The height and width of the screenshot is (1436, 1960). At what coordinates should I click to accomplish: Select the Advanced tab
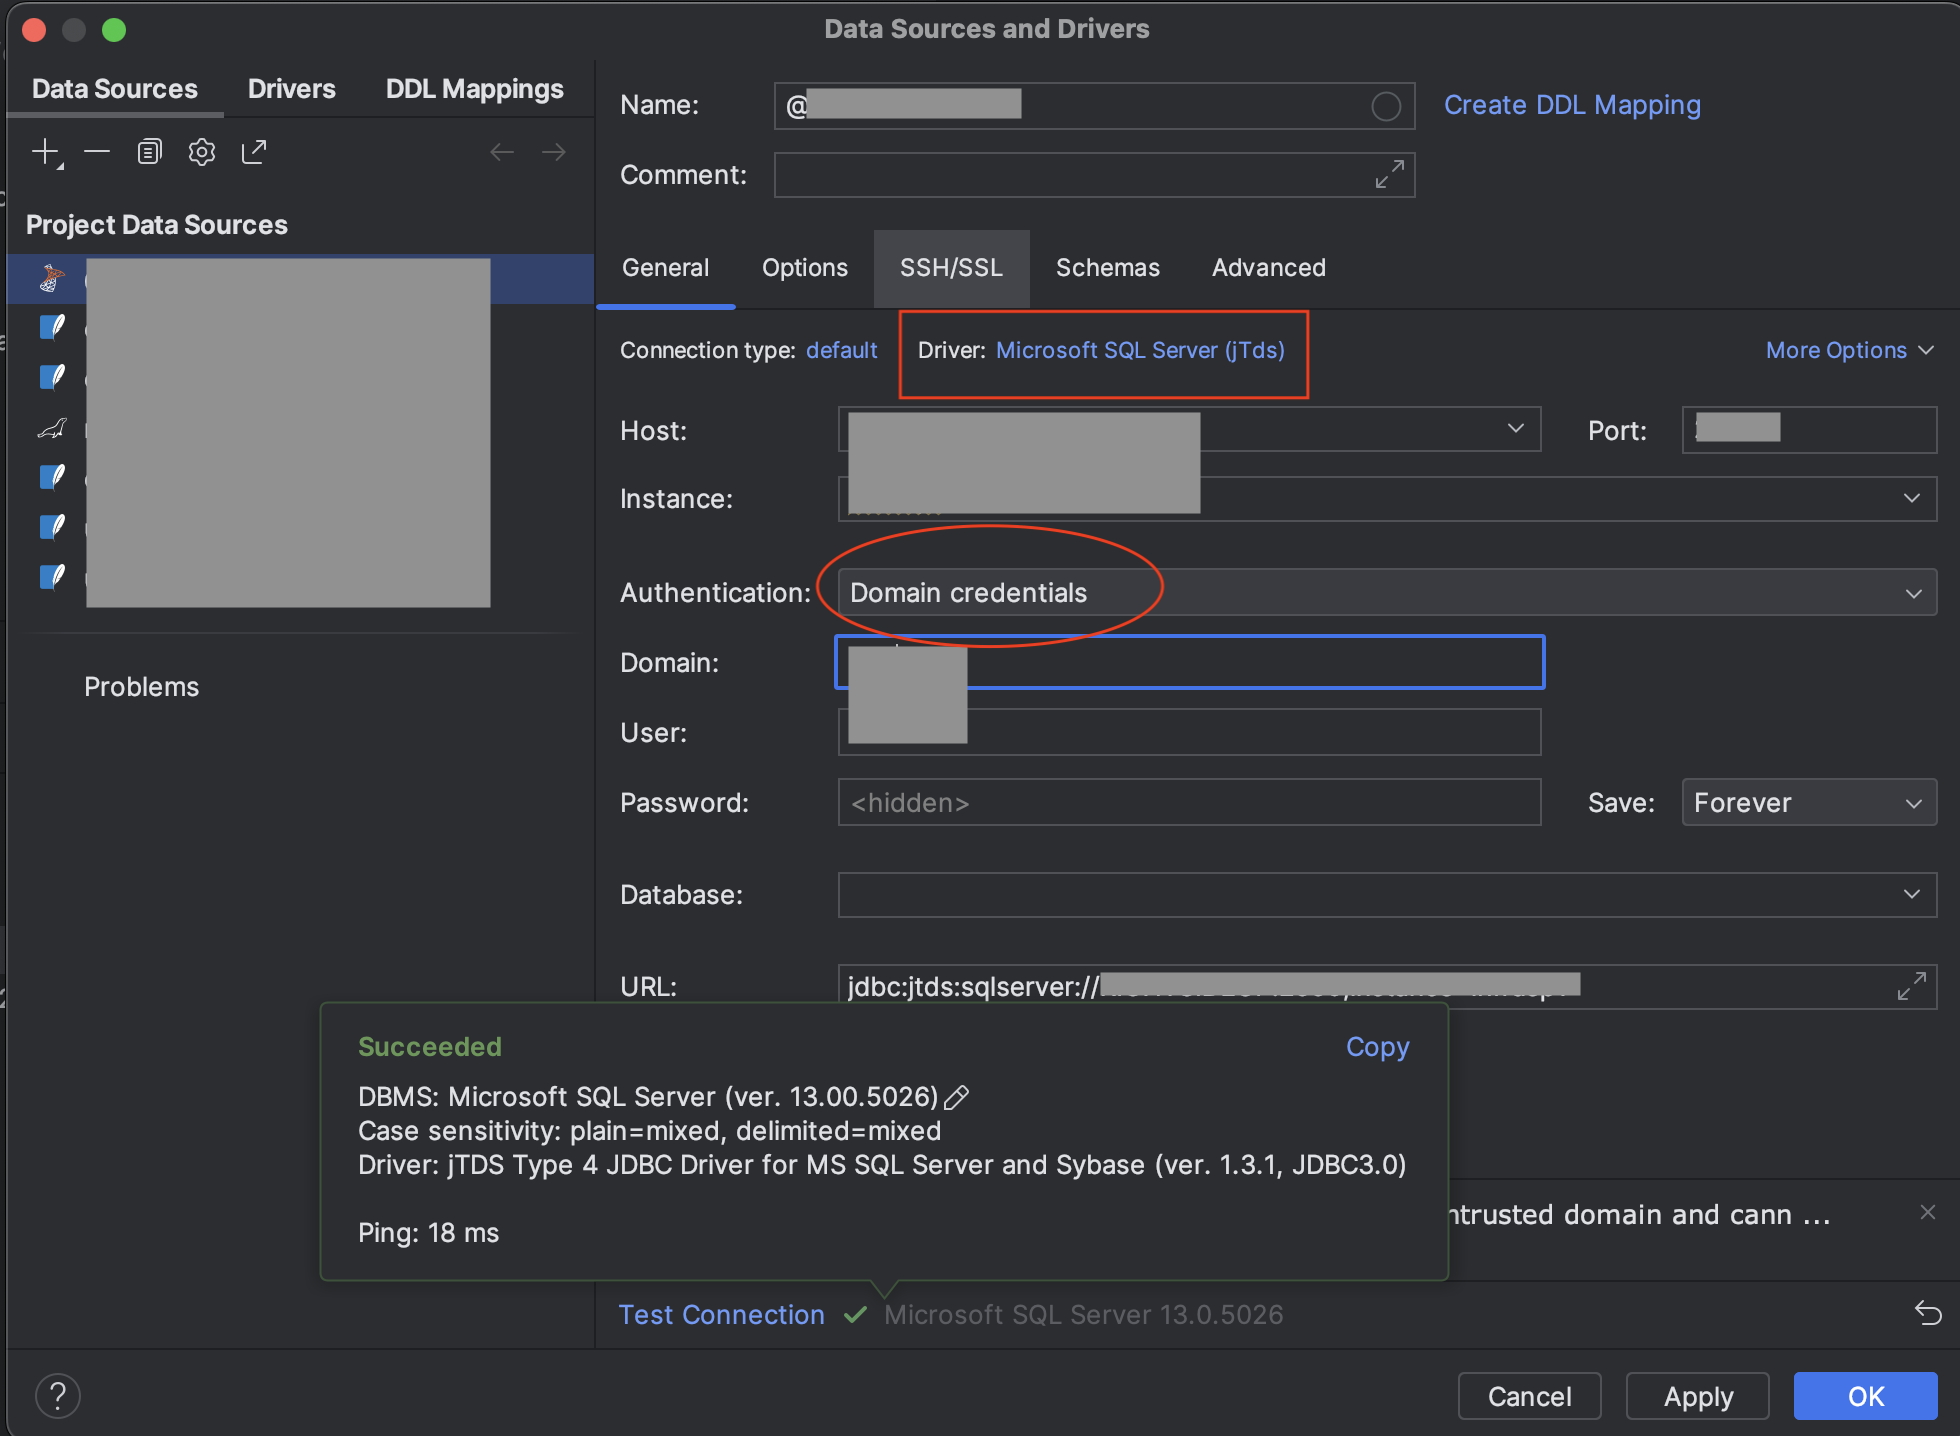1269,268
